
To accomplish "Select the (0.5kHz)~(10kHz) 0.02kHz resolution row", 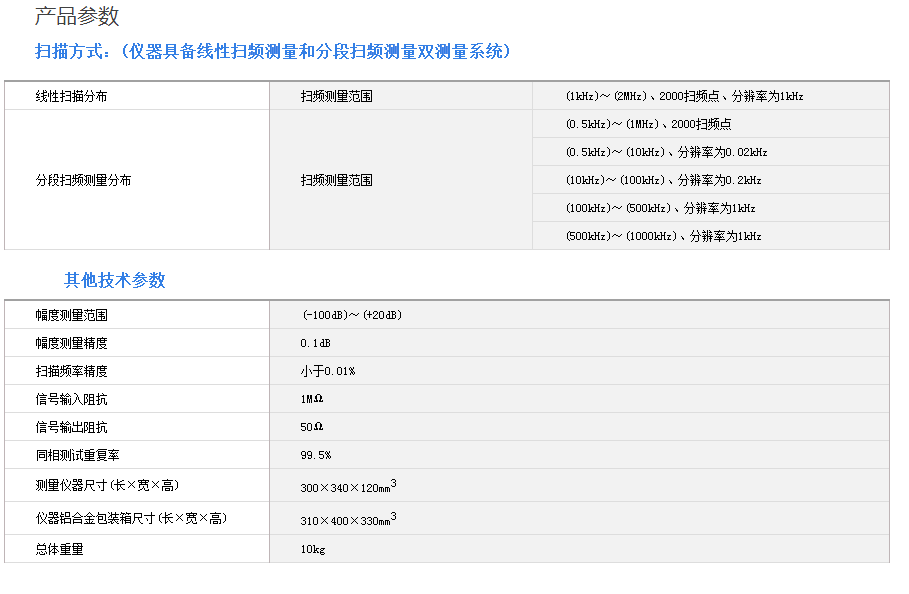I will coord(666,152).
